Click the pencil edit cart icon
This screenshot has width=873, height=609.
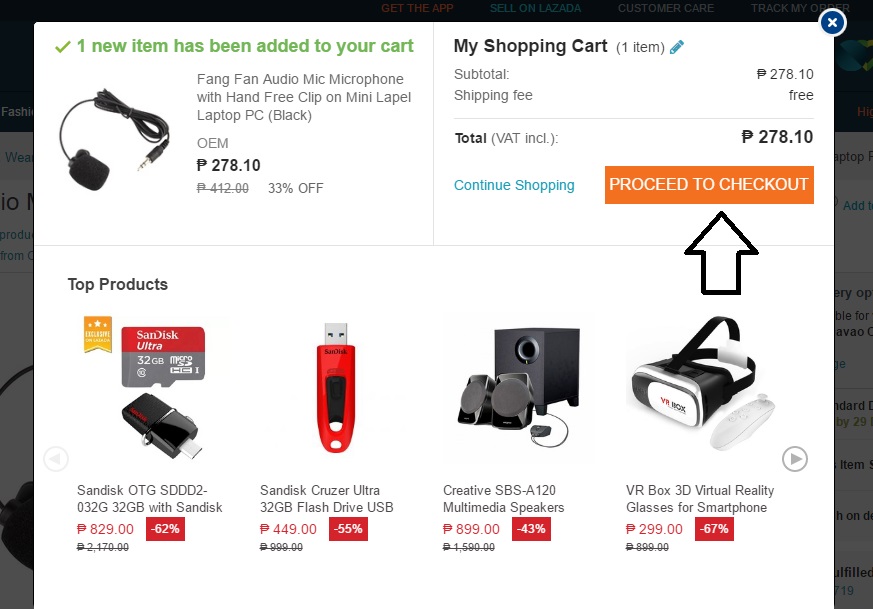678,47
